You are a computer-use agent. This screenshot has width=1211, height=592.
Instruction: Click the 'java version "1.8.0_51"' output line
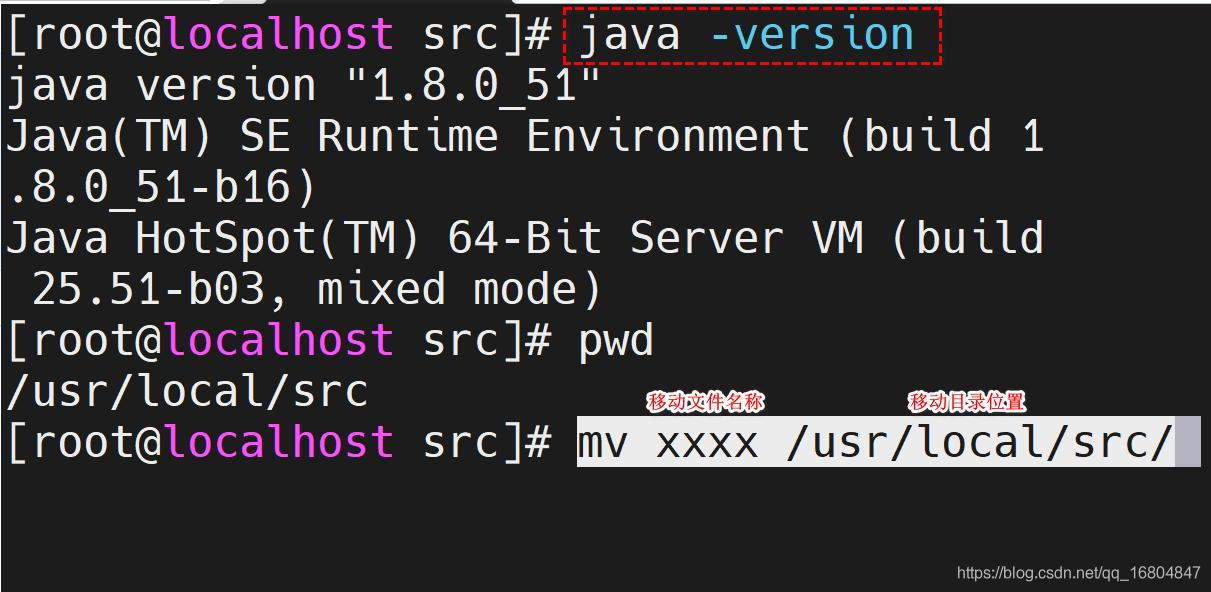(x=303, y=86)
